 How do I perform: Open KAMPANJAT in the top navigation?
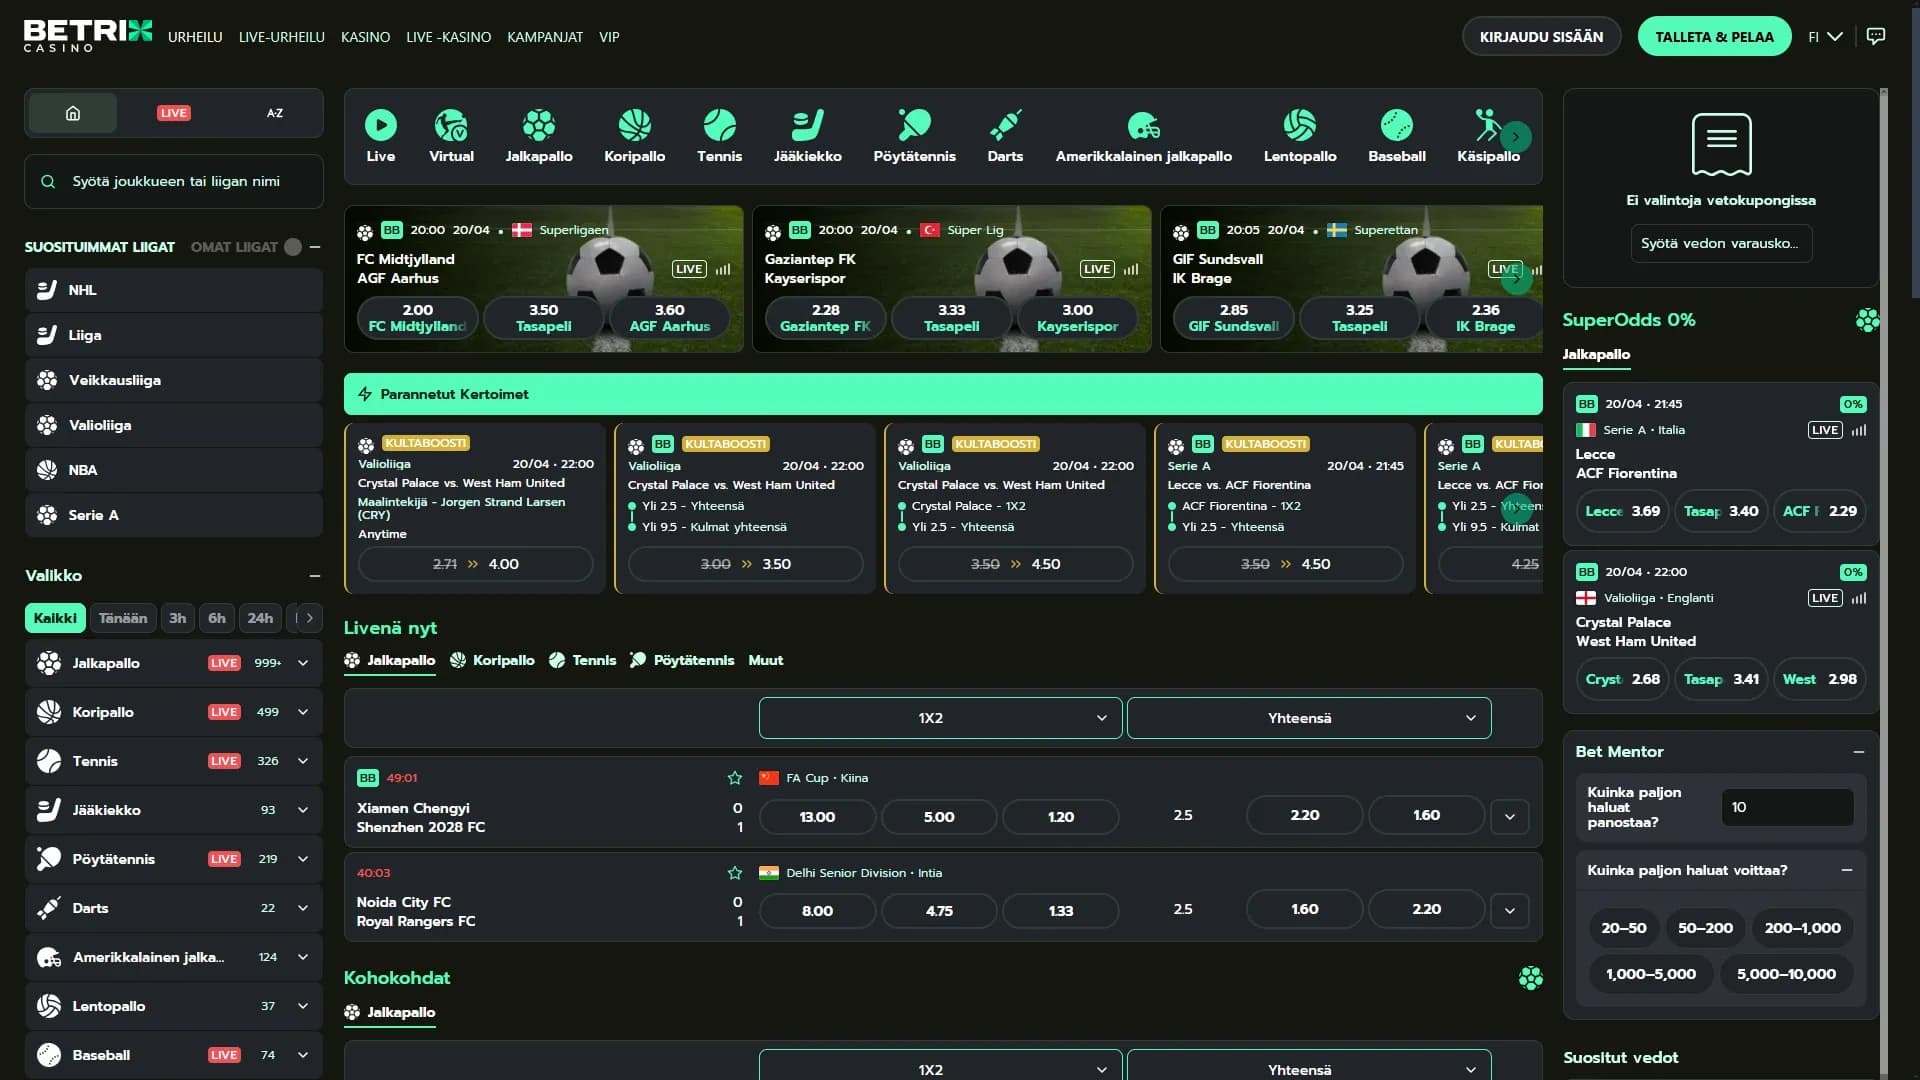545,37
